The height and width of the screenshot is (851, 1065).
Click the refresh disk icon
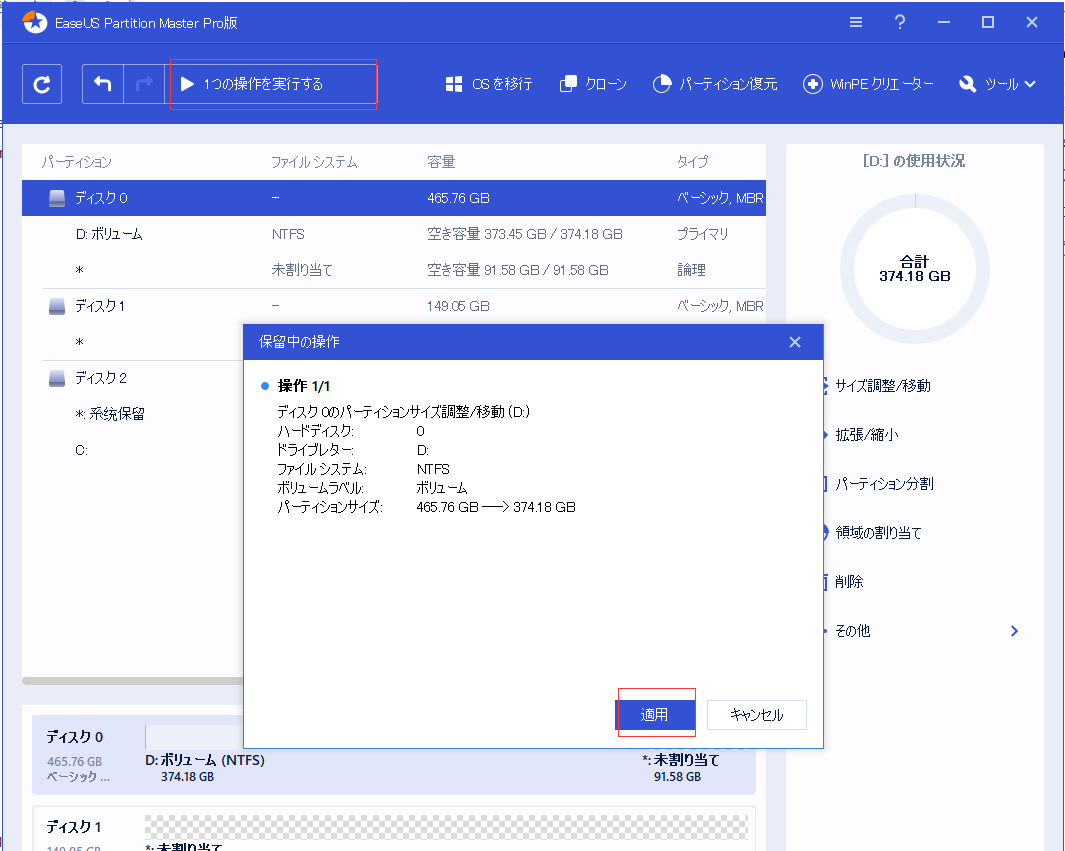(42, 85)
